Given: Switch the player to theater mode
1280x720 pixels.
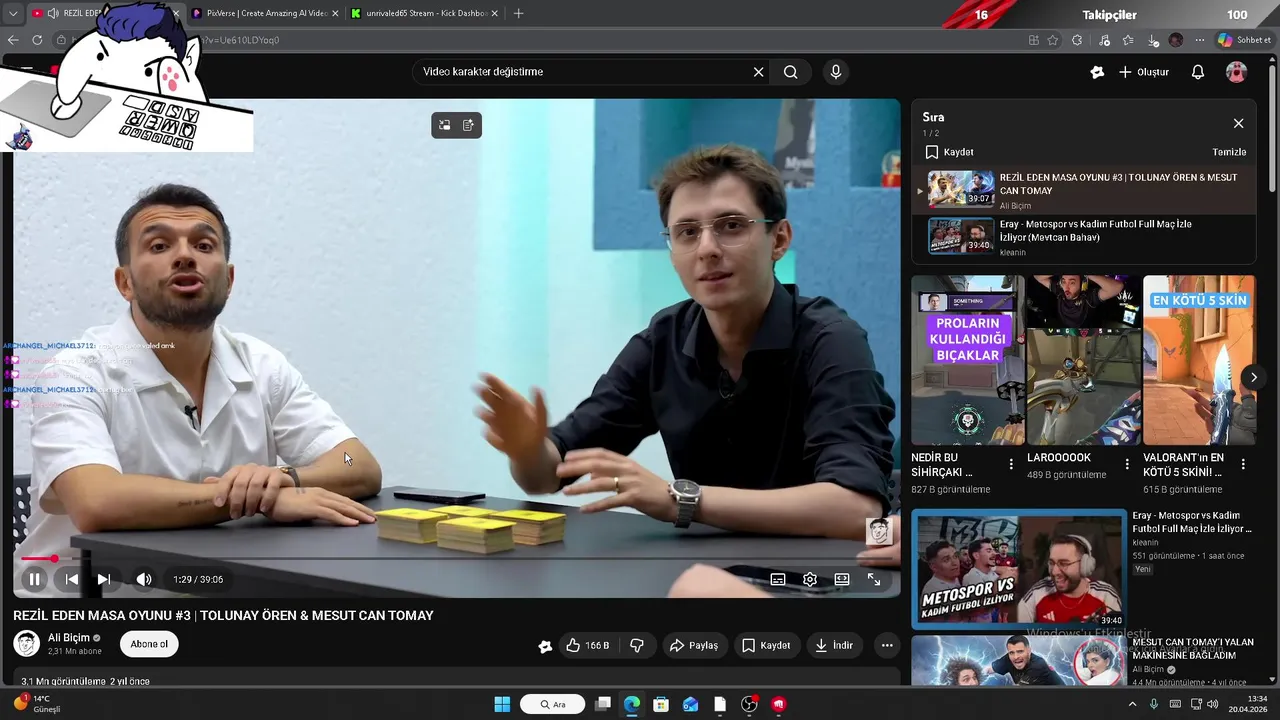Looking at the screenshot, I should 842,579.
